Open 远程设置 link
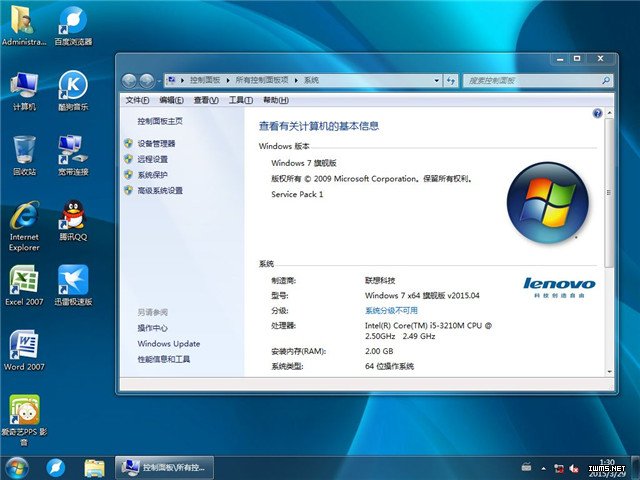640x480 pixels. click(x=153, y=159)
